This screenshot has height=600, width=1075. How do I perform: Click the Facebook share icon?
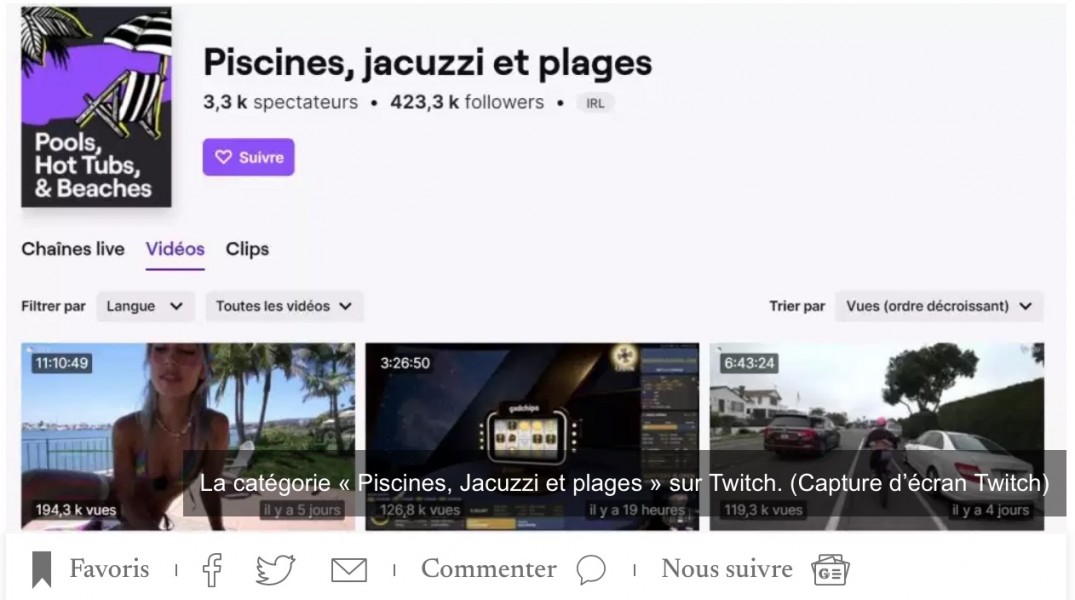coord(212,570)
